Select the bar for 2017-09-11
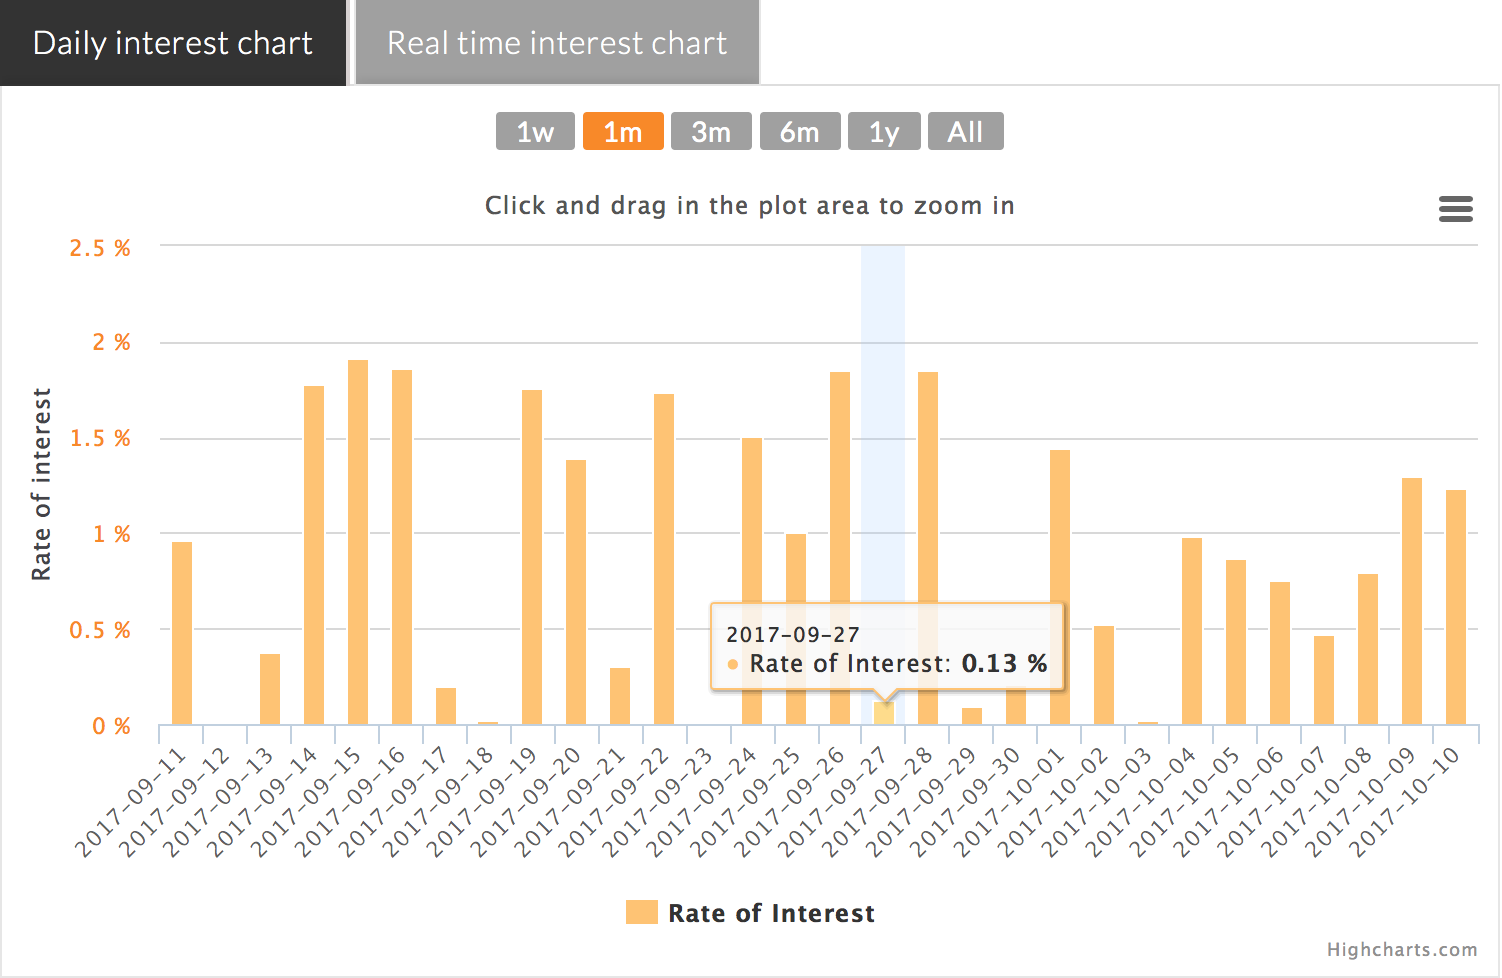The image size is (1502, 978). coord(182,633)
